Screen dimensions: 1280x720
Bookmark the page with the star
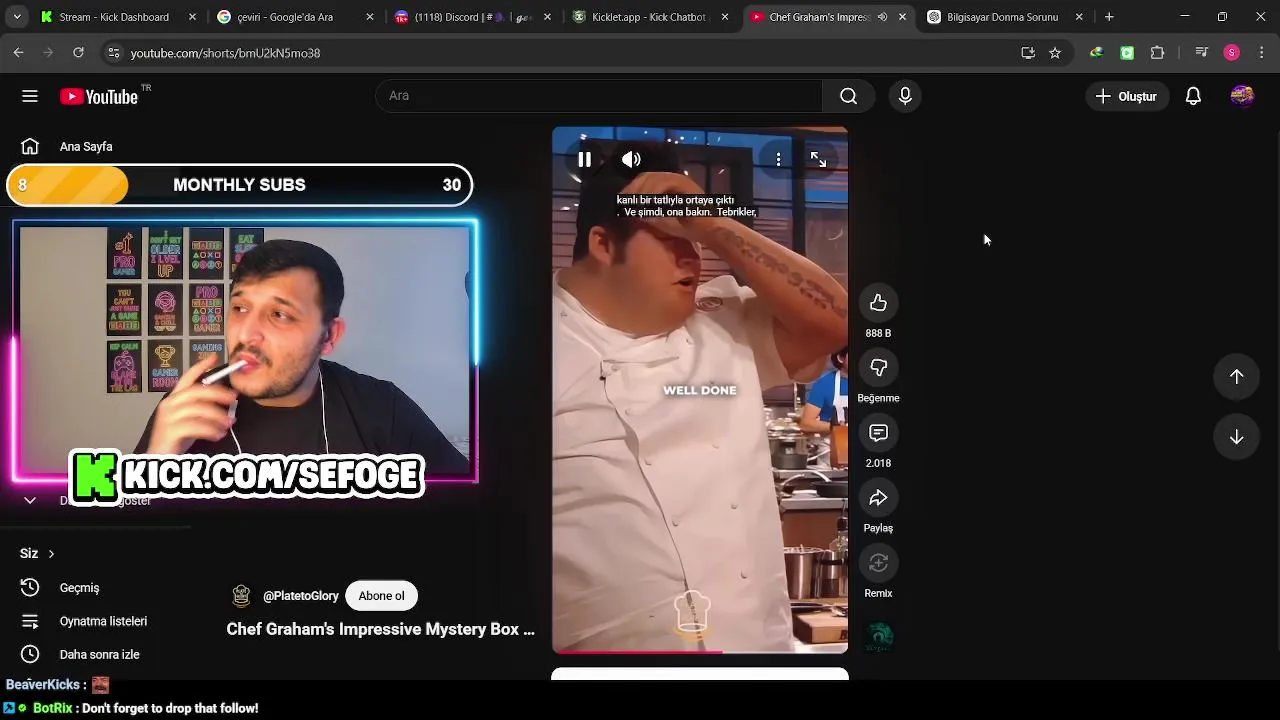click(1055, 53)
